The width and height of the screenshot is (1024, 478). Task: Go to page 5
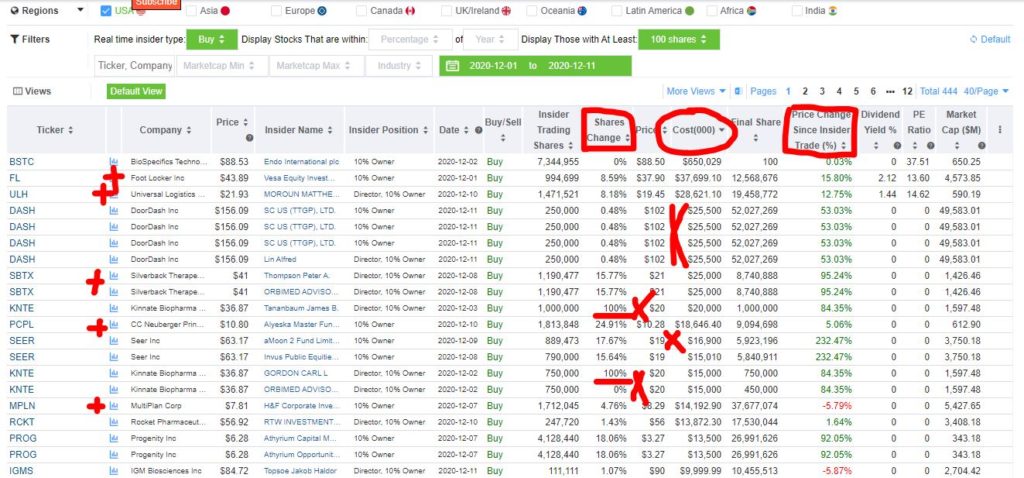[856, 91]
